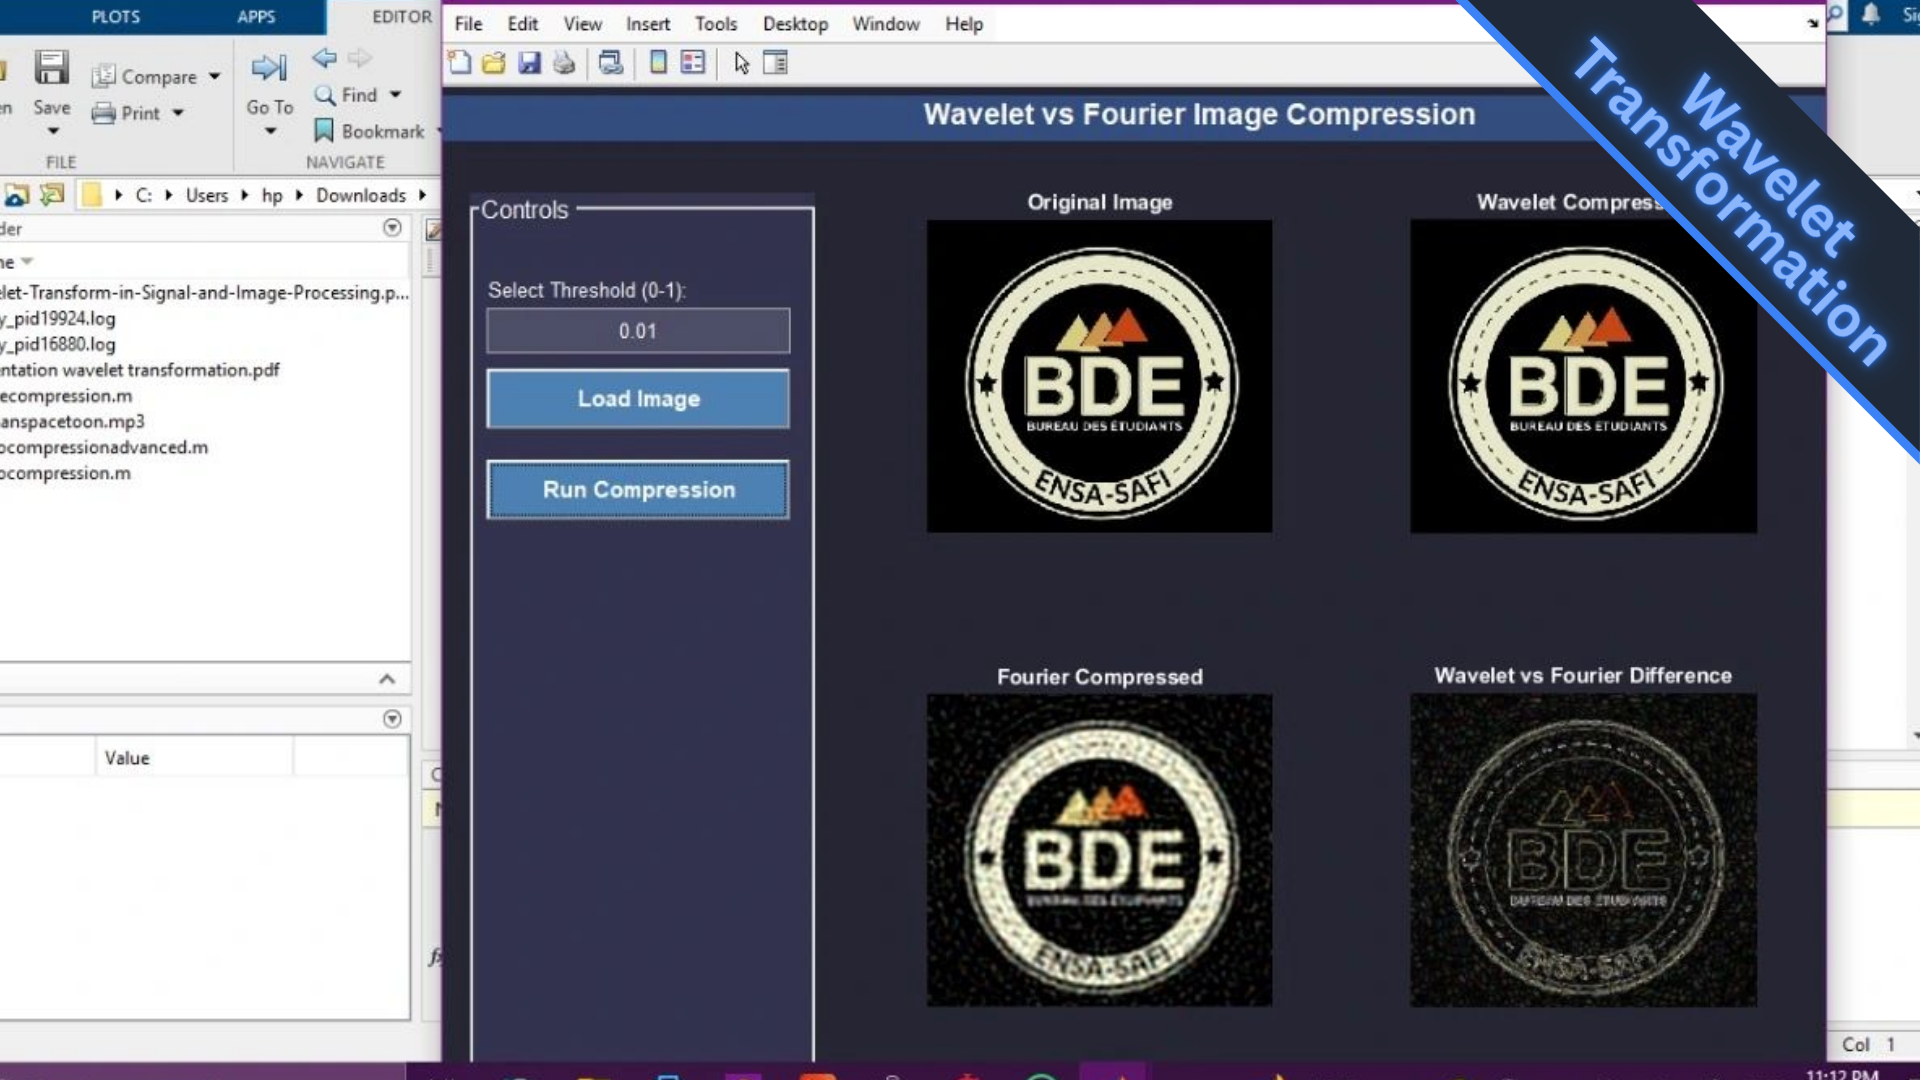The height and width of the screenshot is (1080, 1920).
Task: Click the Save Figure floppy icon
Action: 529,63
